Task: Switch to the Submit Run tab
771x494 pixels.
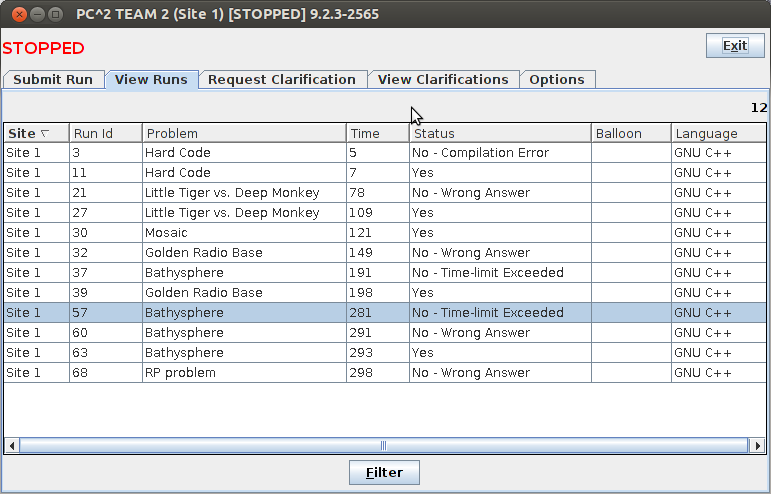Action: 53,80
